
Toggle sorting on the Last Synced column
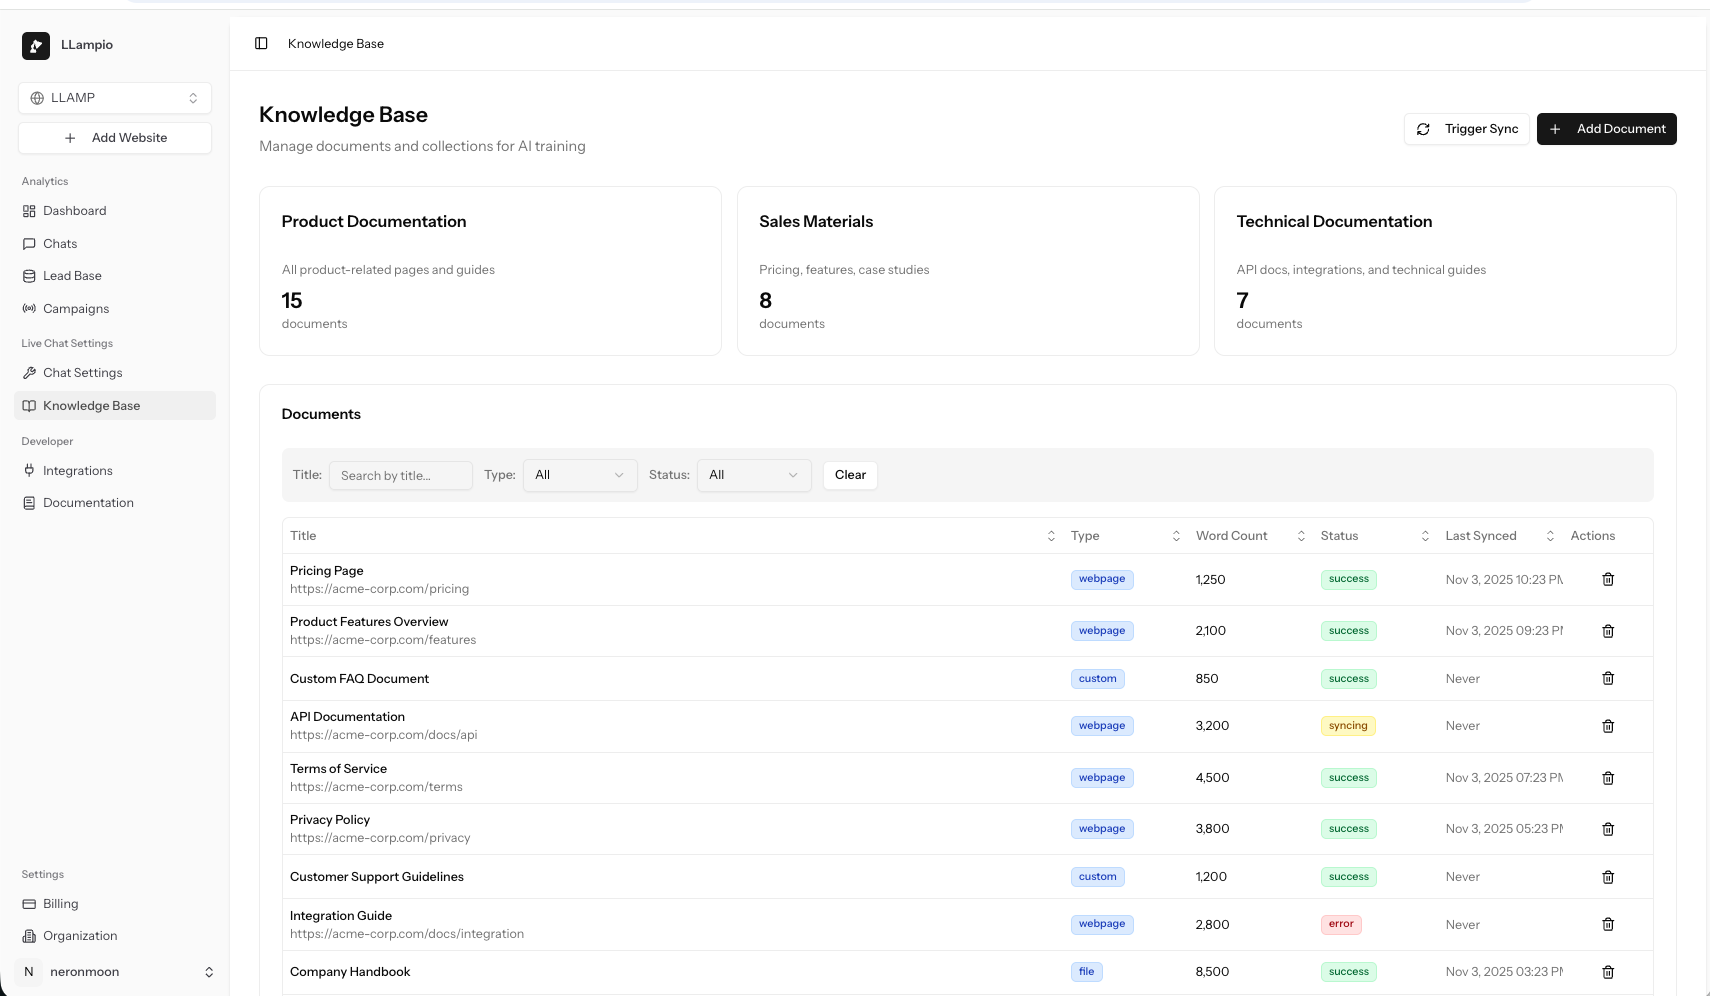pos(1550,535)
